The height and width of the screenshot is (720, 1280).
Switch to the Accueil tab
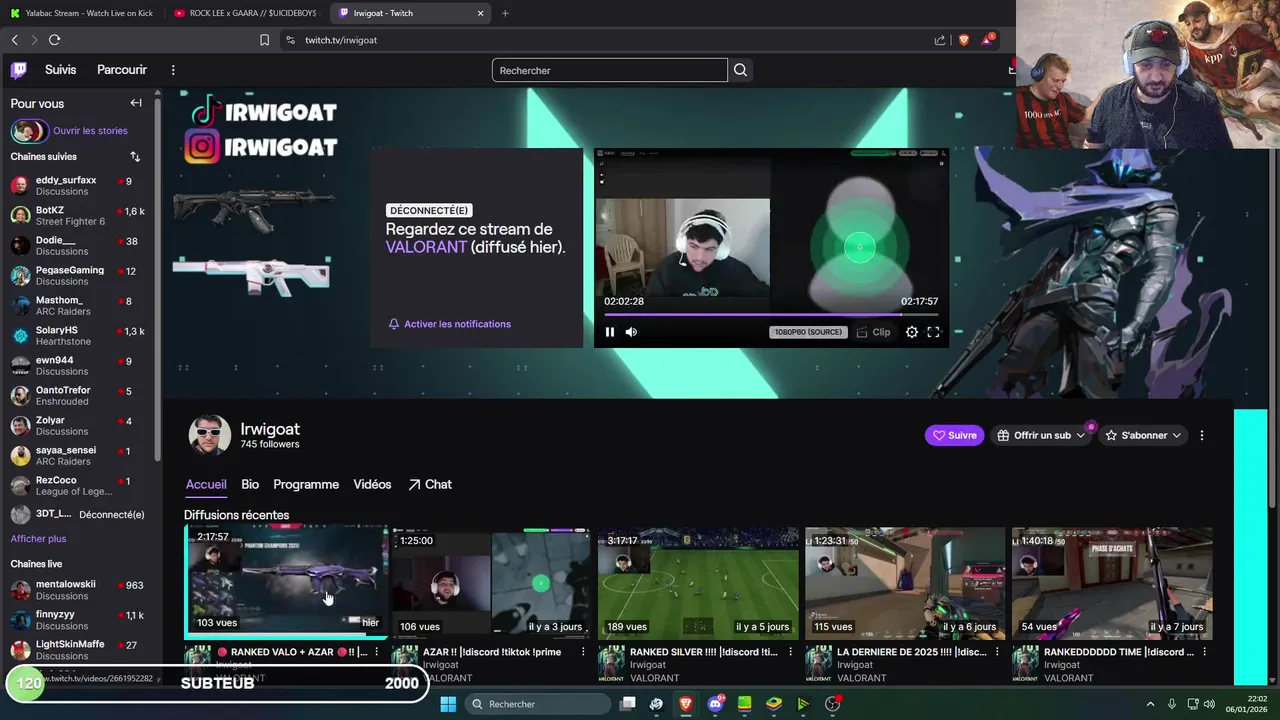pyautogui.click(x=206, y=484)
